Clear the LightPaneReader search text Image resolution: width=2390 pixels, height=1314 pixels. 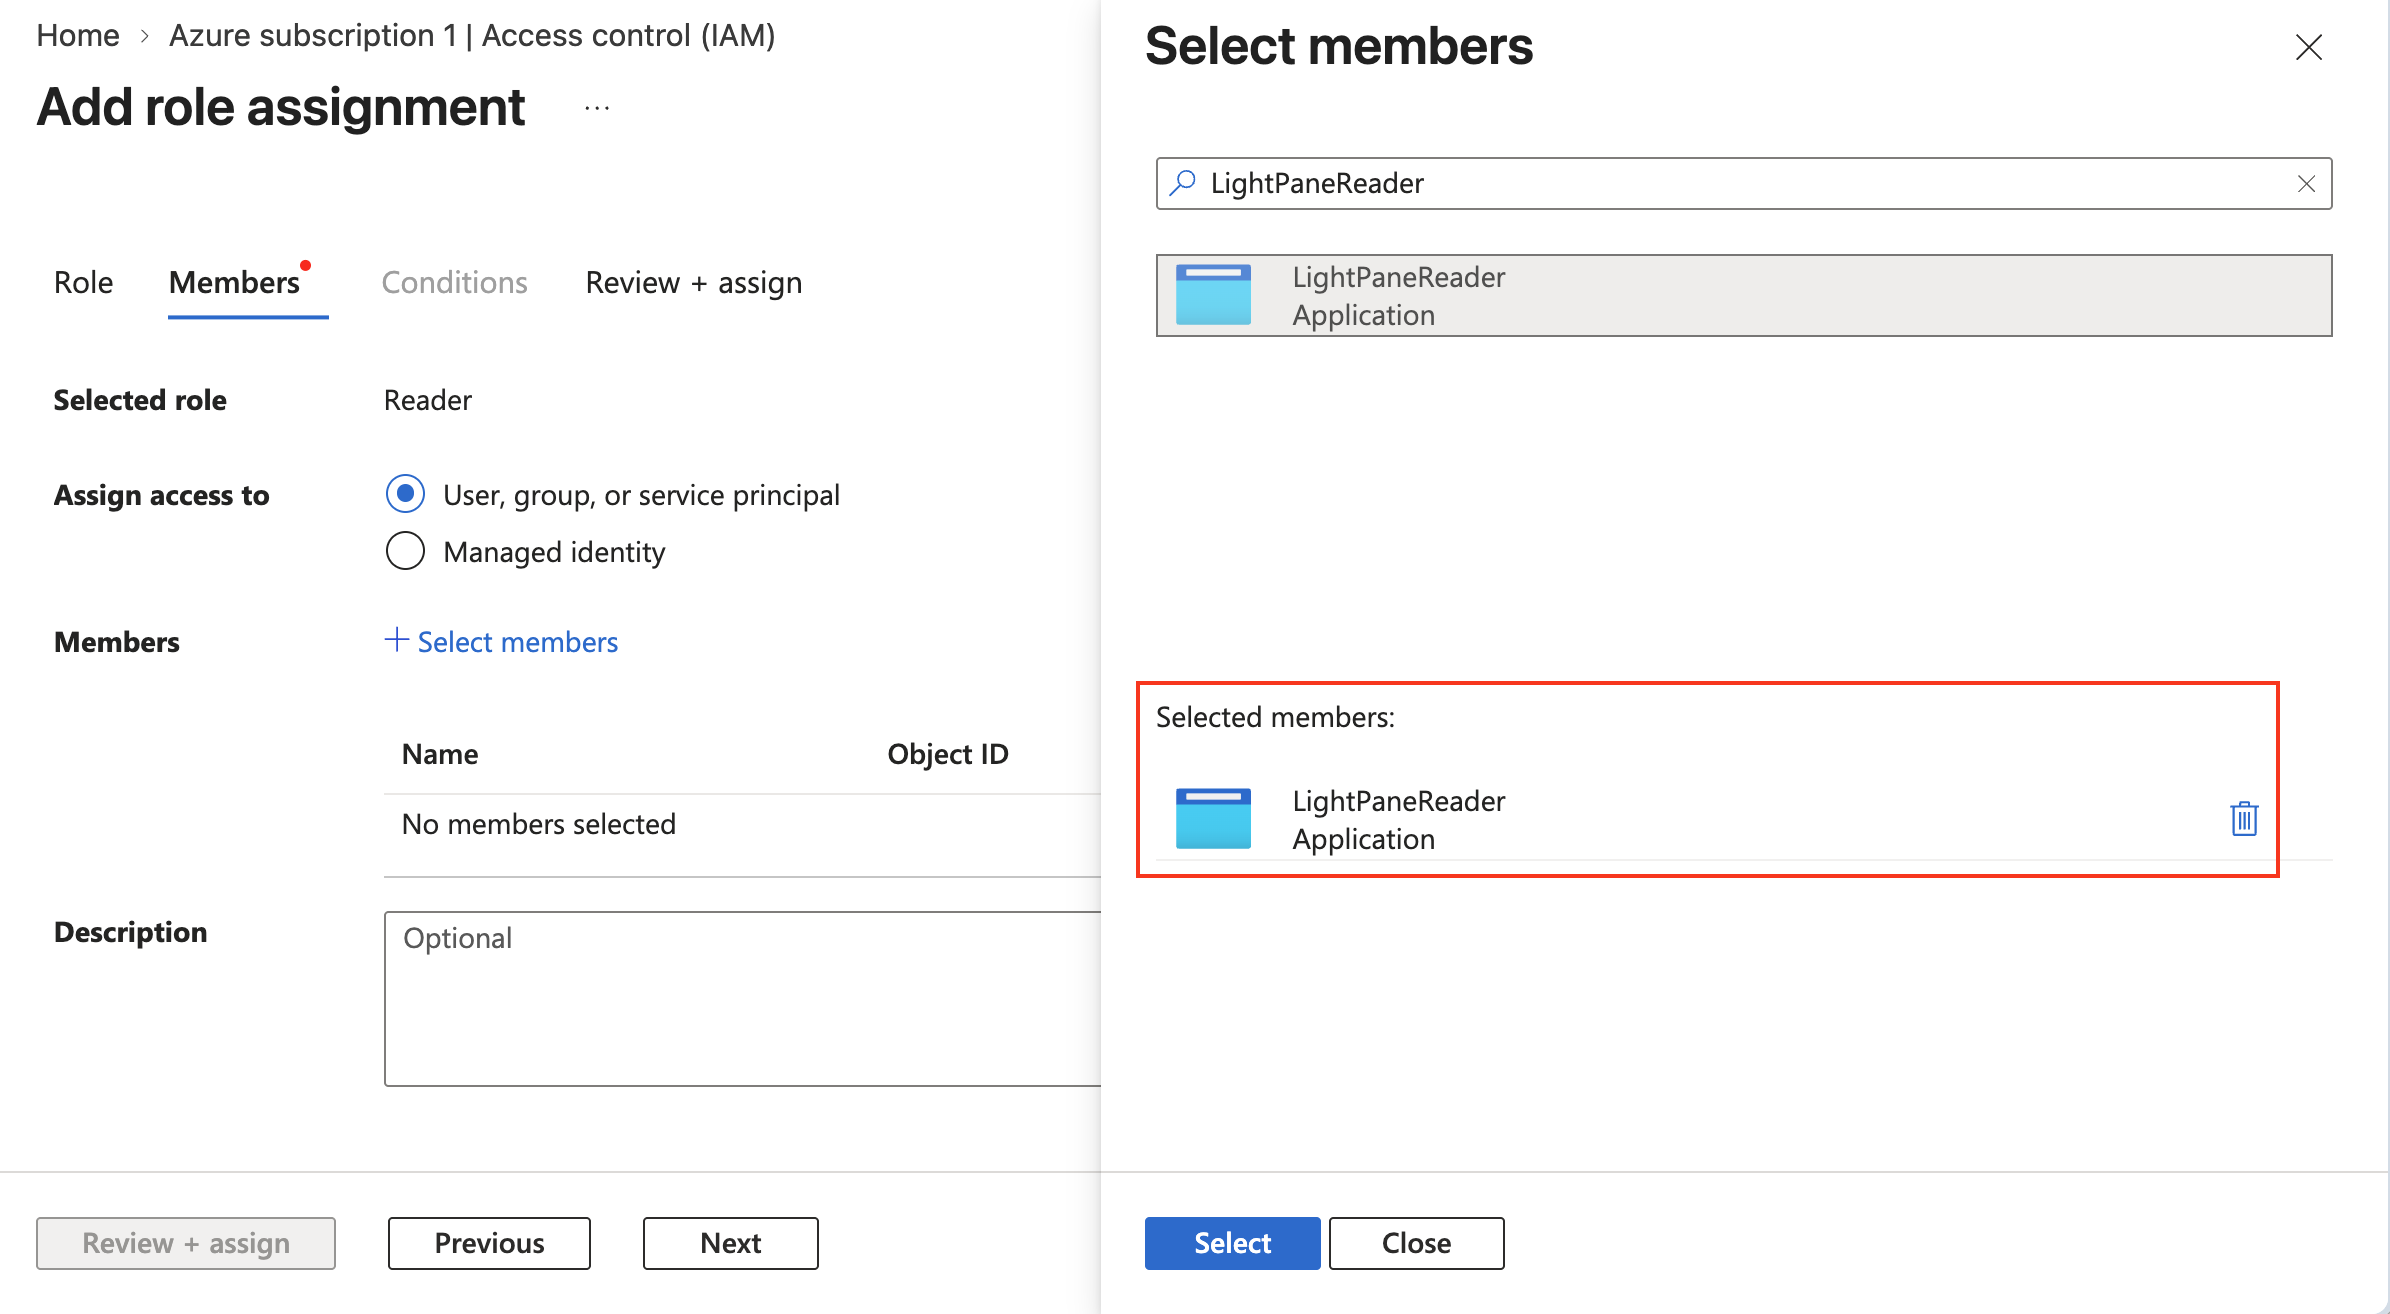[2306, 184]
